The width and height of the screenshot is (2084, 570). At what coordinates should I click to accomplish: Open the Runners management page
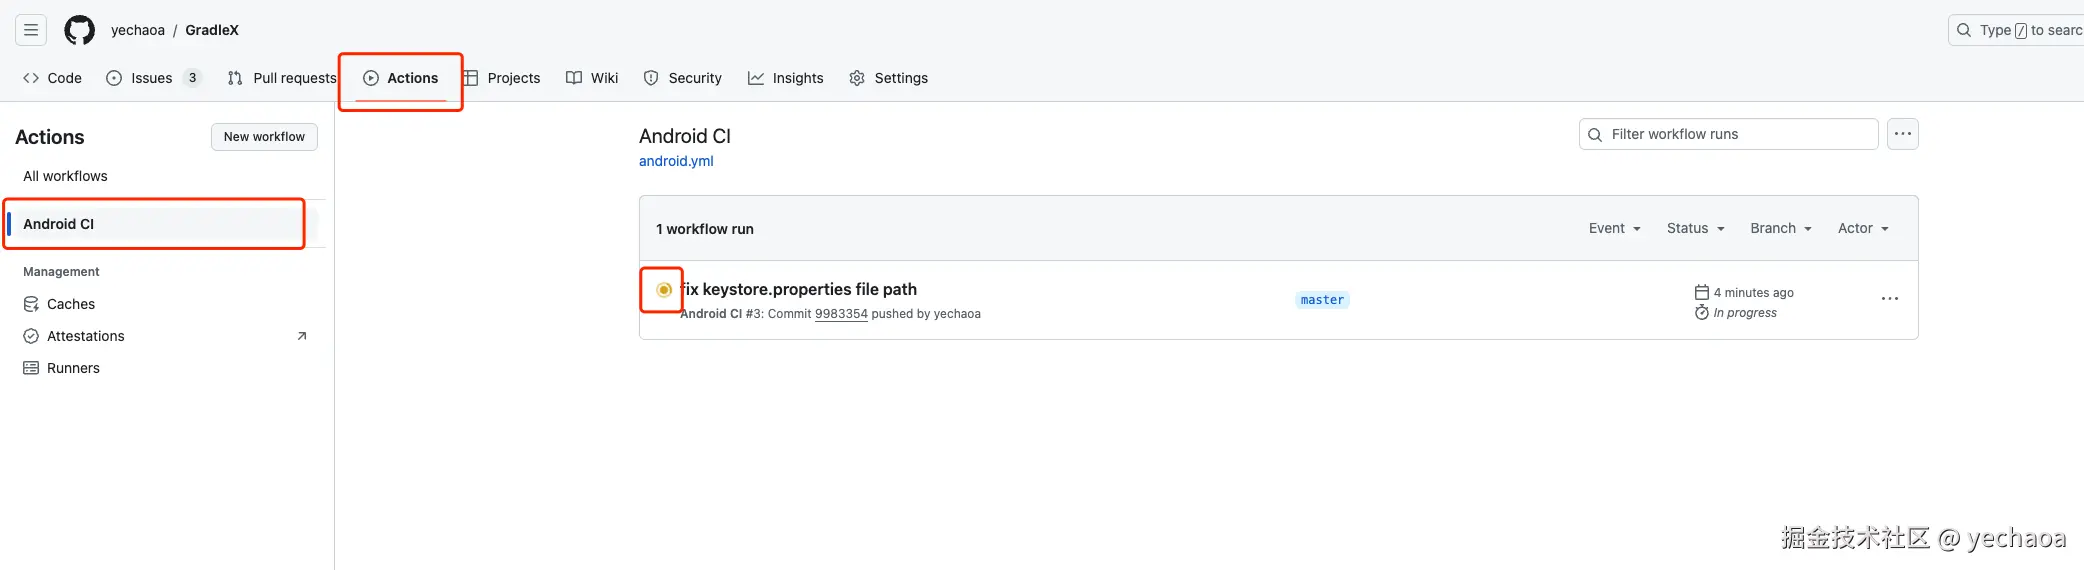tap(73, 368)
